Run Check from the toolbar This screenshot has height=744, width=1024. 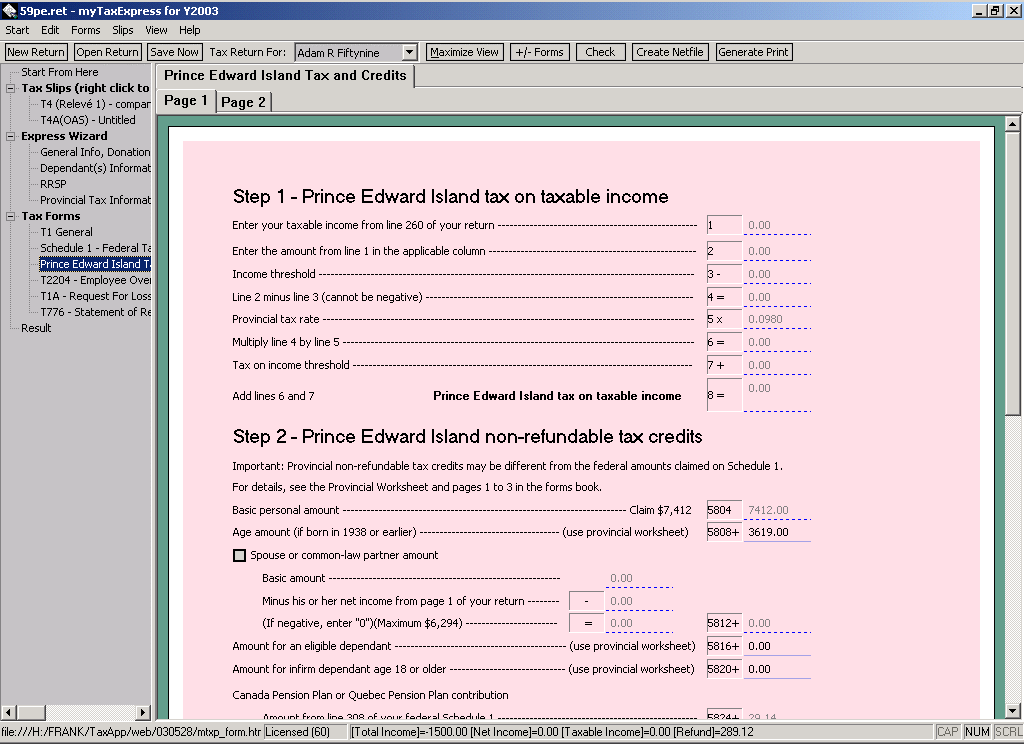(x=600, y=52)
